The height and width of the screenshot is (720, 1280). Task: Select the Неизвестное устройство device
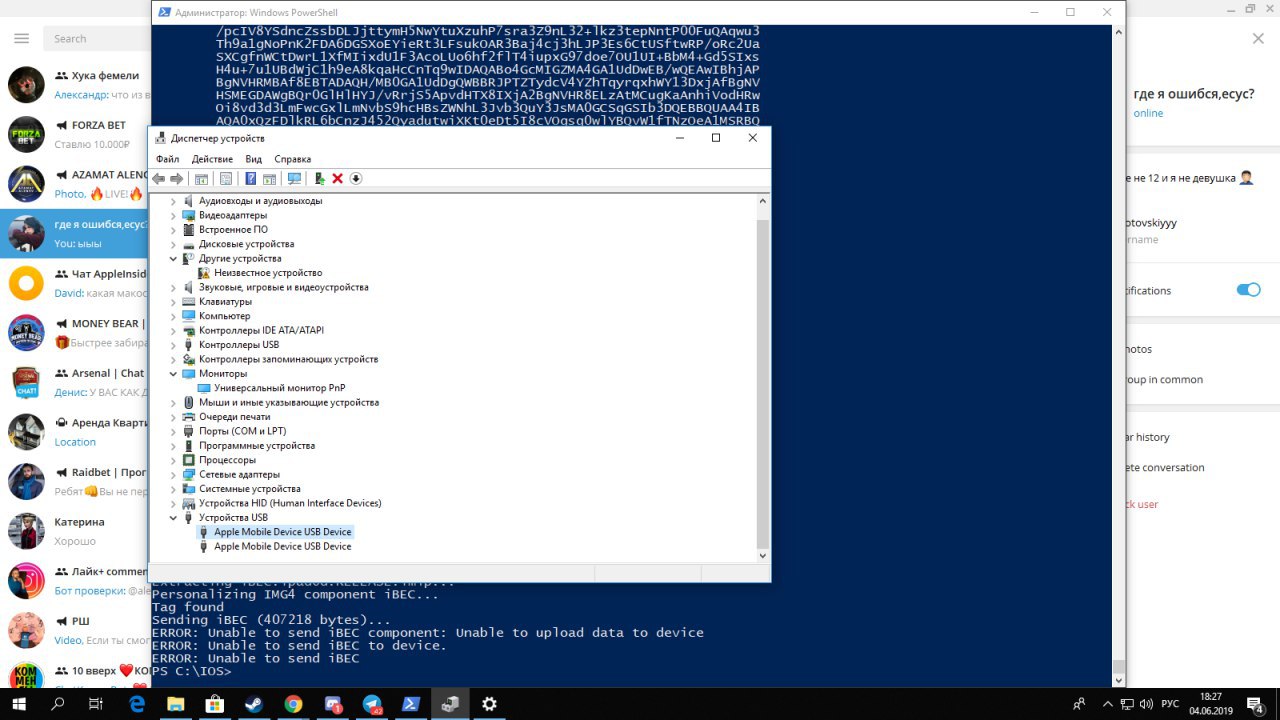268,273
